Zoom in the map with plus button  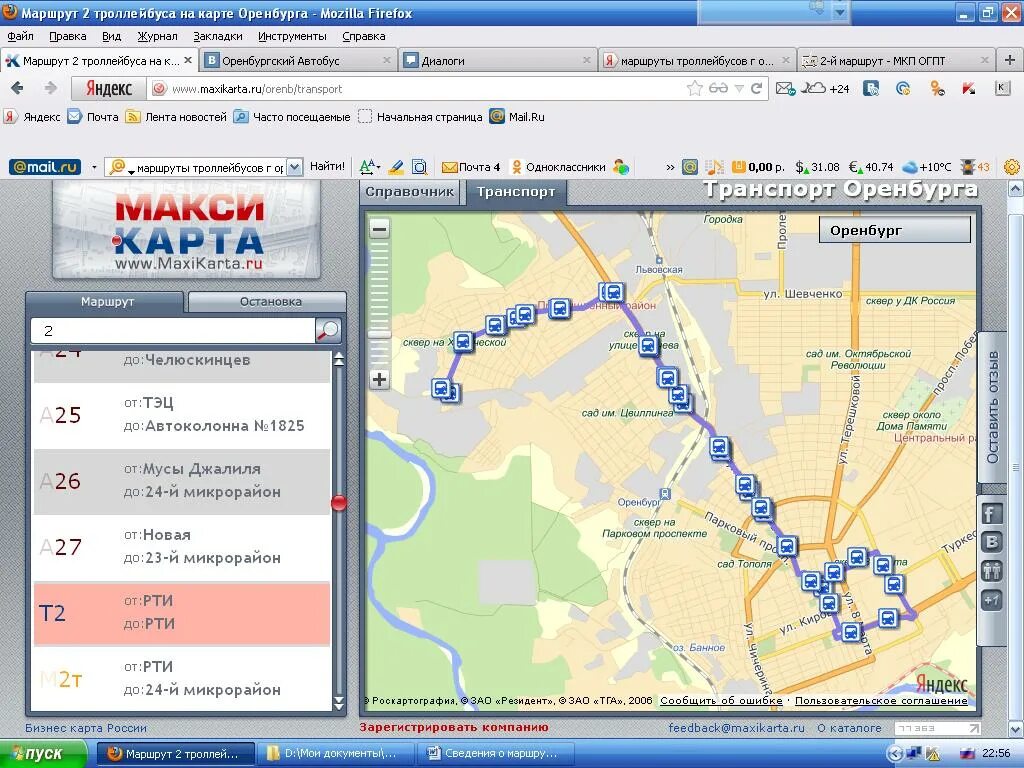click(x=379, y=379)
